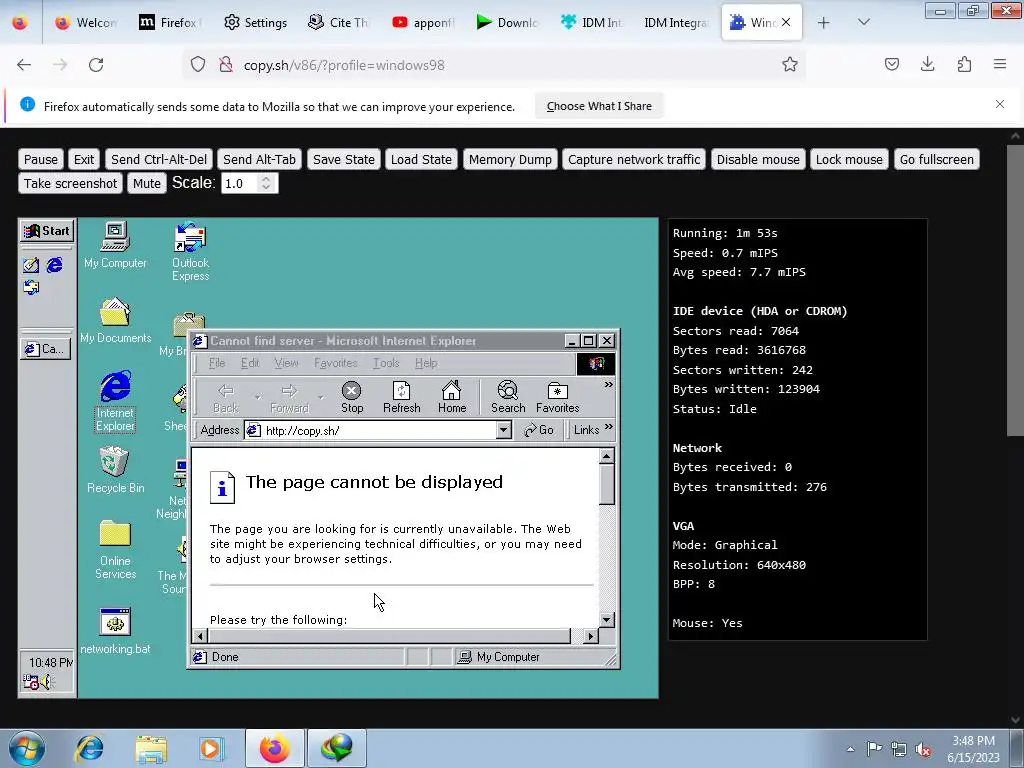This screenshot has width=1024, height=768.
Task: Switch to the Cite Th tab
Action: 339,22
